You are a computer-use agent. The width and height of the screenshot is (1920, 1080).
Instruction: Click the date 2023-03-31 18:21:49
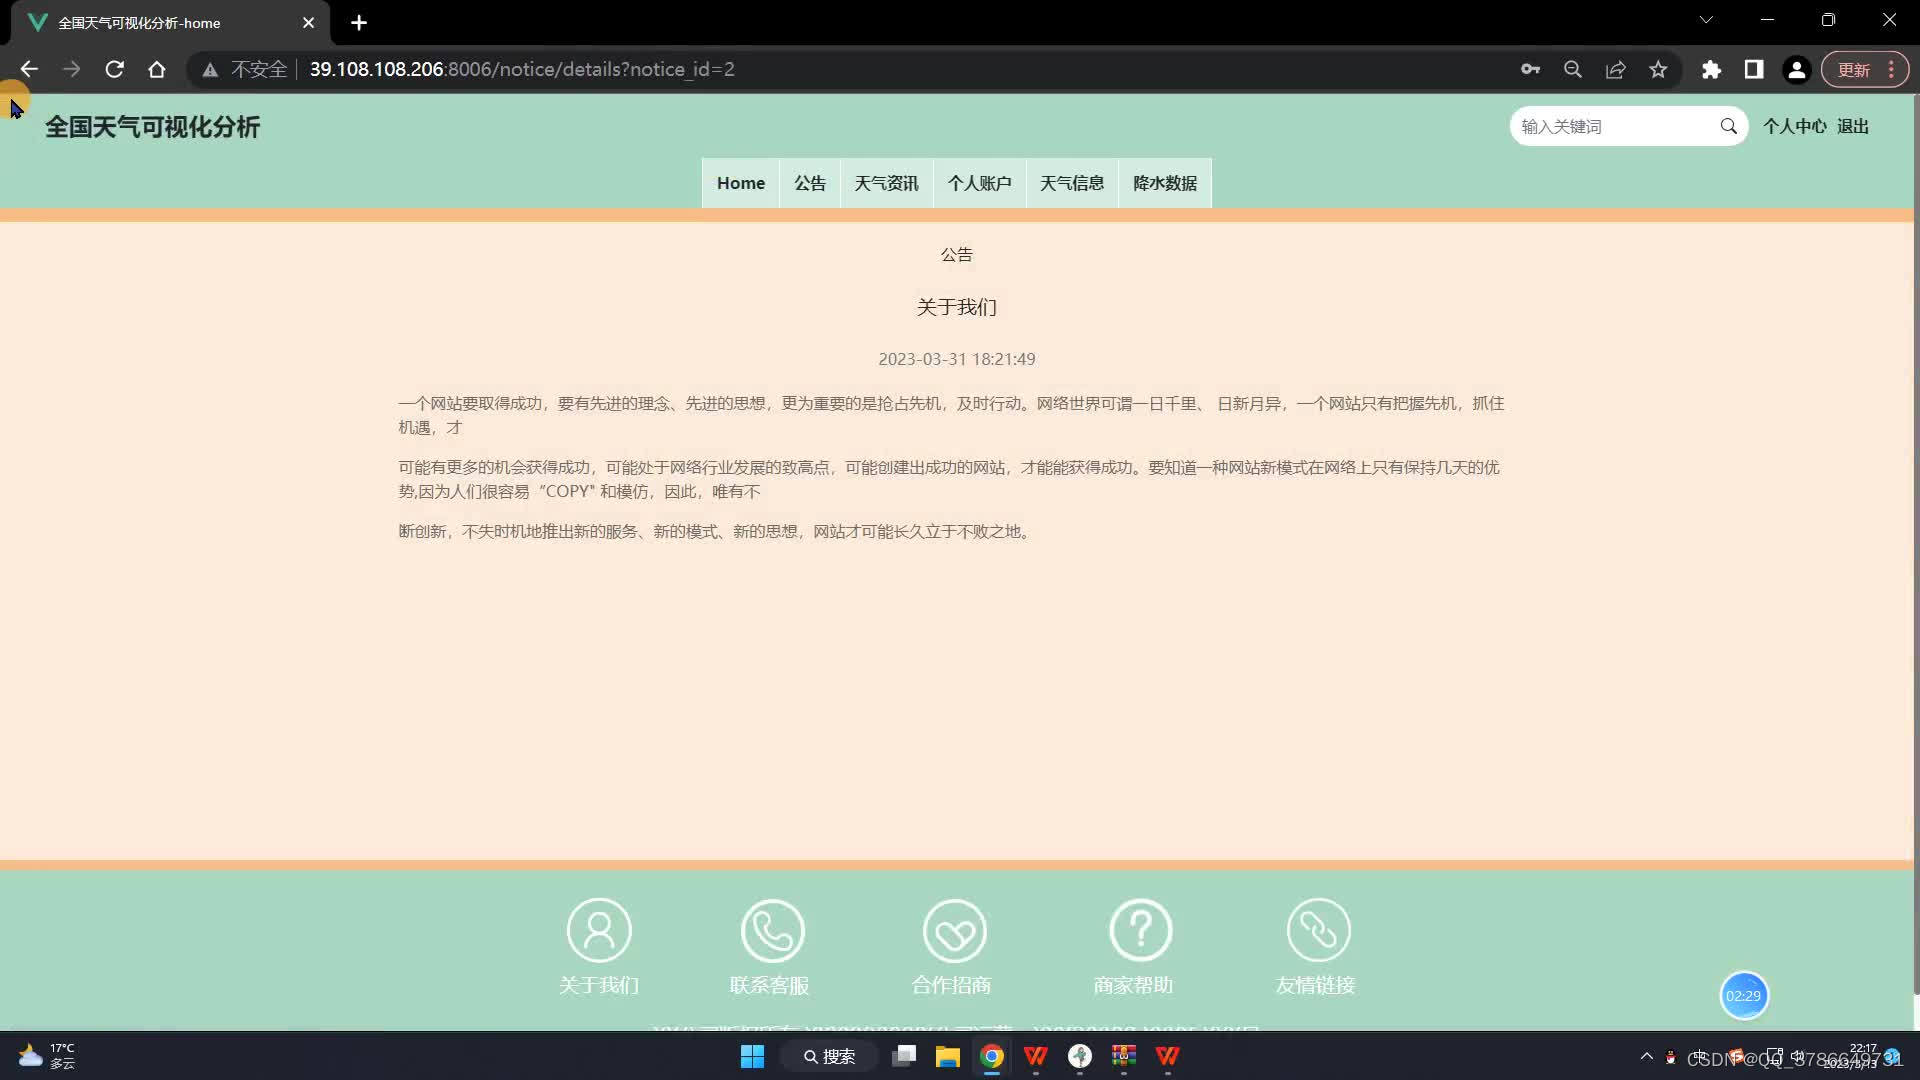[957, 359]
